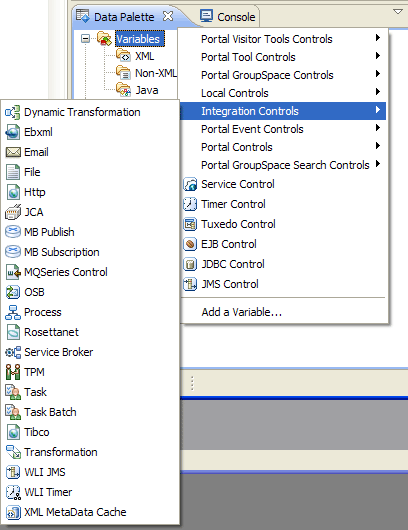Expand Portal Event Controls submenu arrow
This screenshot has width=408, height=530.
[x=378, y=127]
